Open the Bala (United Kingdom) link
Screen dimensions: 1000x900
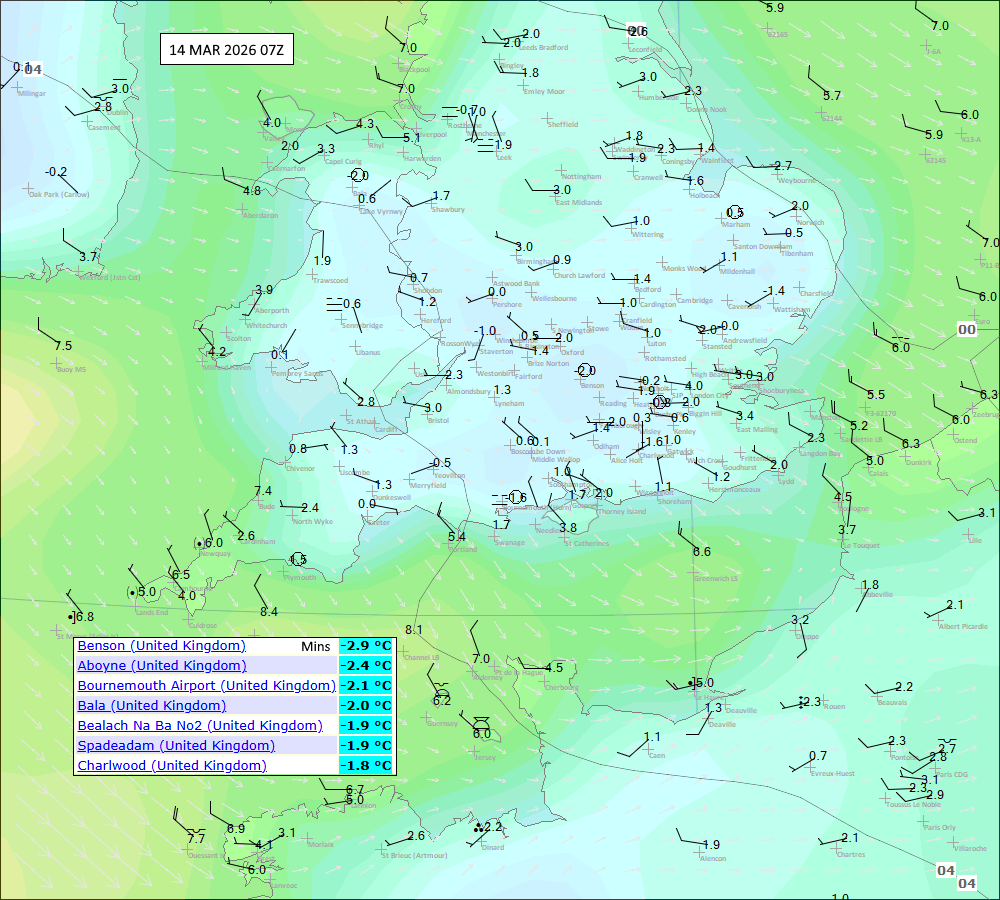[x=152, y=705]
